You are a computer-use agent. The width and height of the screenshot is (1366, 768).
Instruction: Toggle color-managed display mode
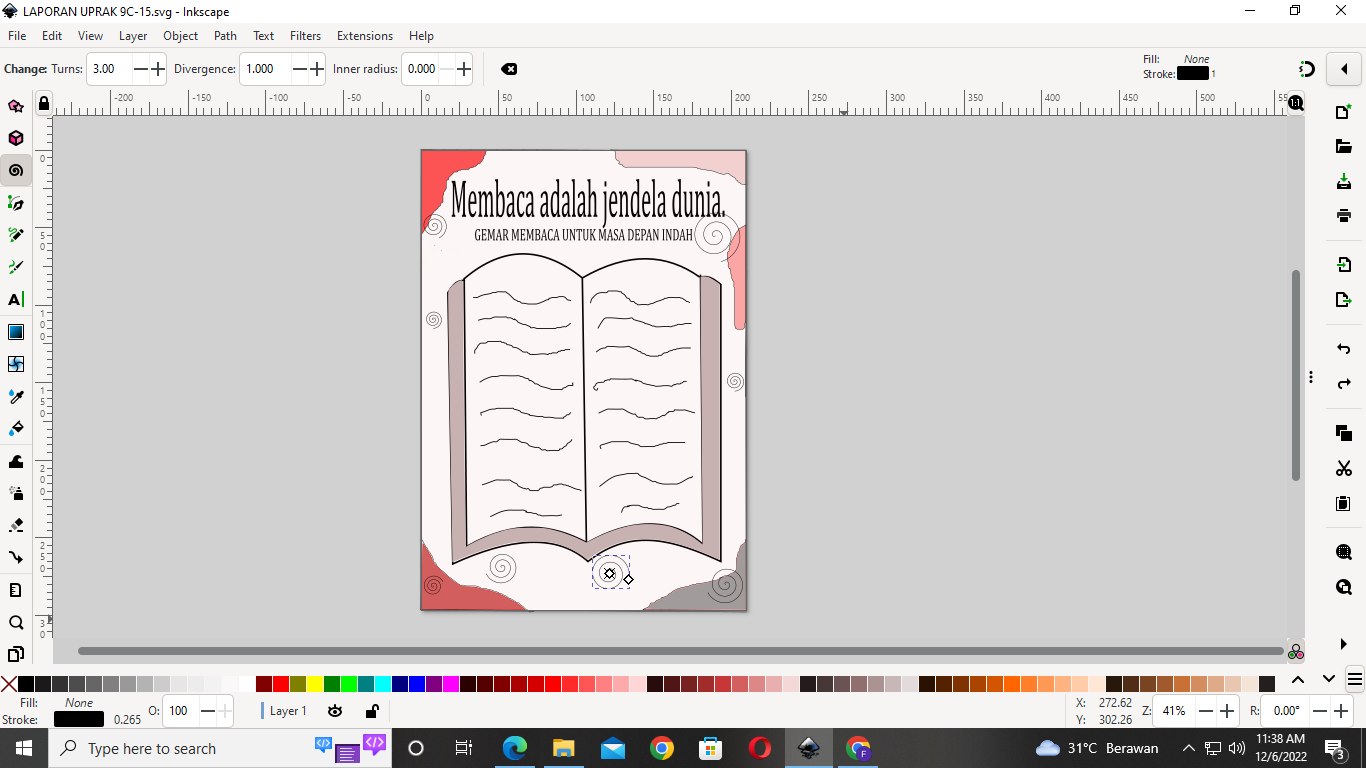(x=1296, y=652)
